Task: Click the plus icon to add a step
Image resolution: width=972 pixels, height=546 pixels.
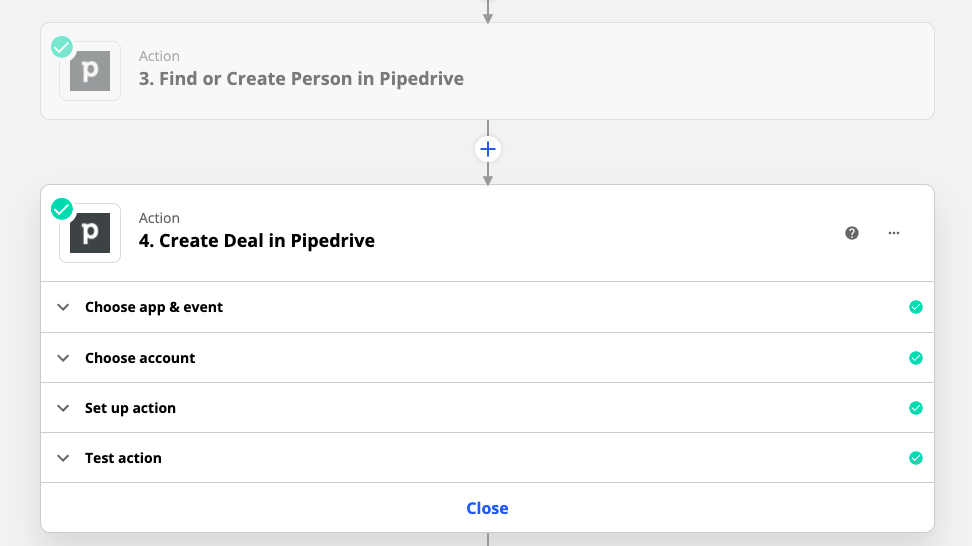Action: pos(488,150)
